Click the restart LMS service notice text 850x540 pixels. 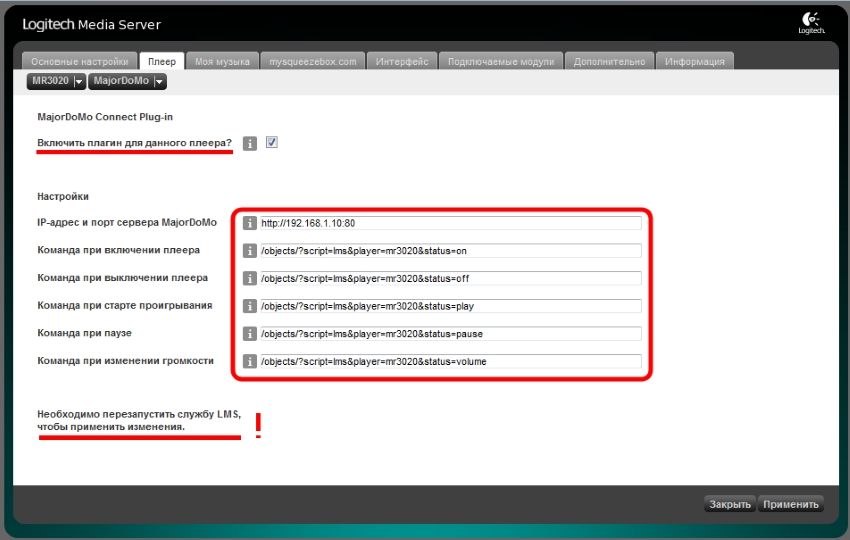[139, 420]
